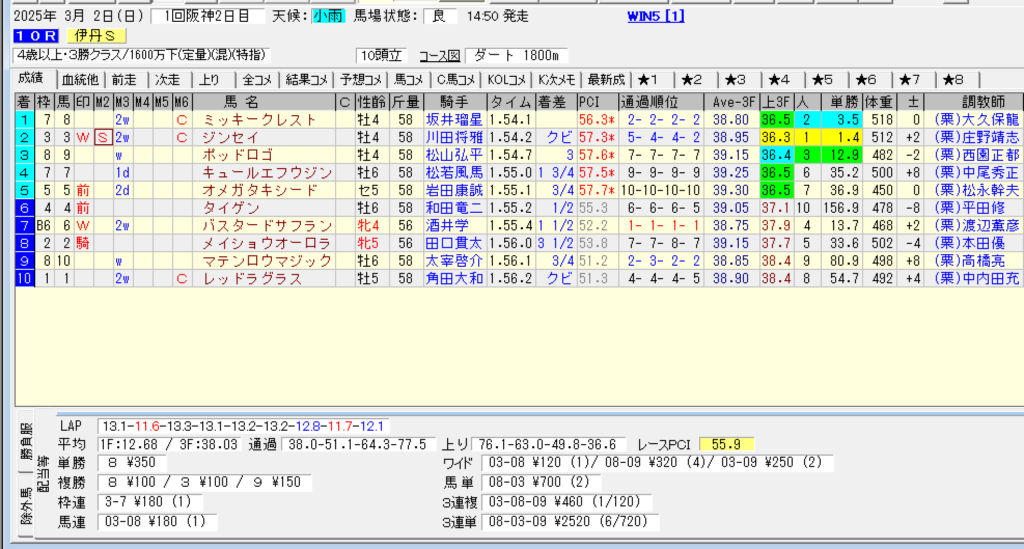Sort by the タイム column header
The image size is (1024, 549).
(x=511, y=102)
